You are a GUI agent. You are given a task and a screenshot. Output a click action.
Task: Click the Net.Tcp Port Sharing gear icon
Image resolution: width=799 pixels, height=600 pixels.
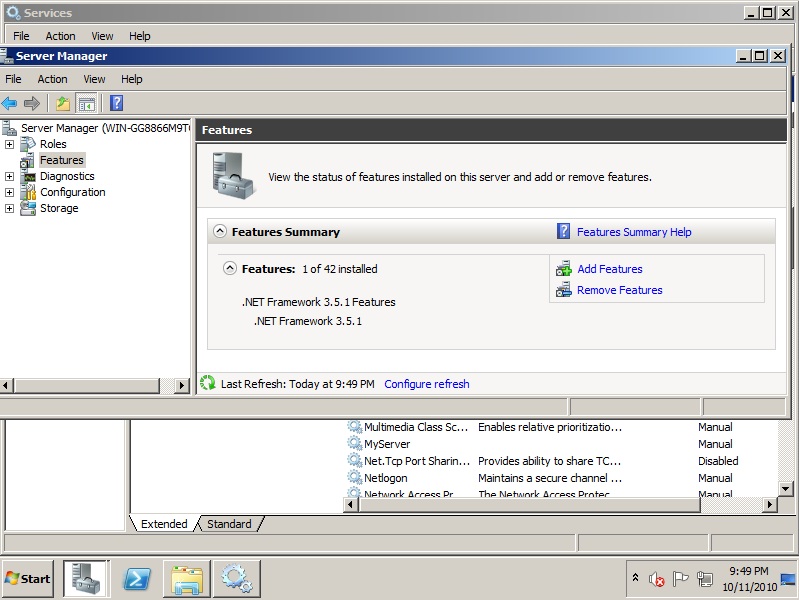[x=355, y=460]
